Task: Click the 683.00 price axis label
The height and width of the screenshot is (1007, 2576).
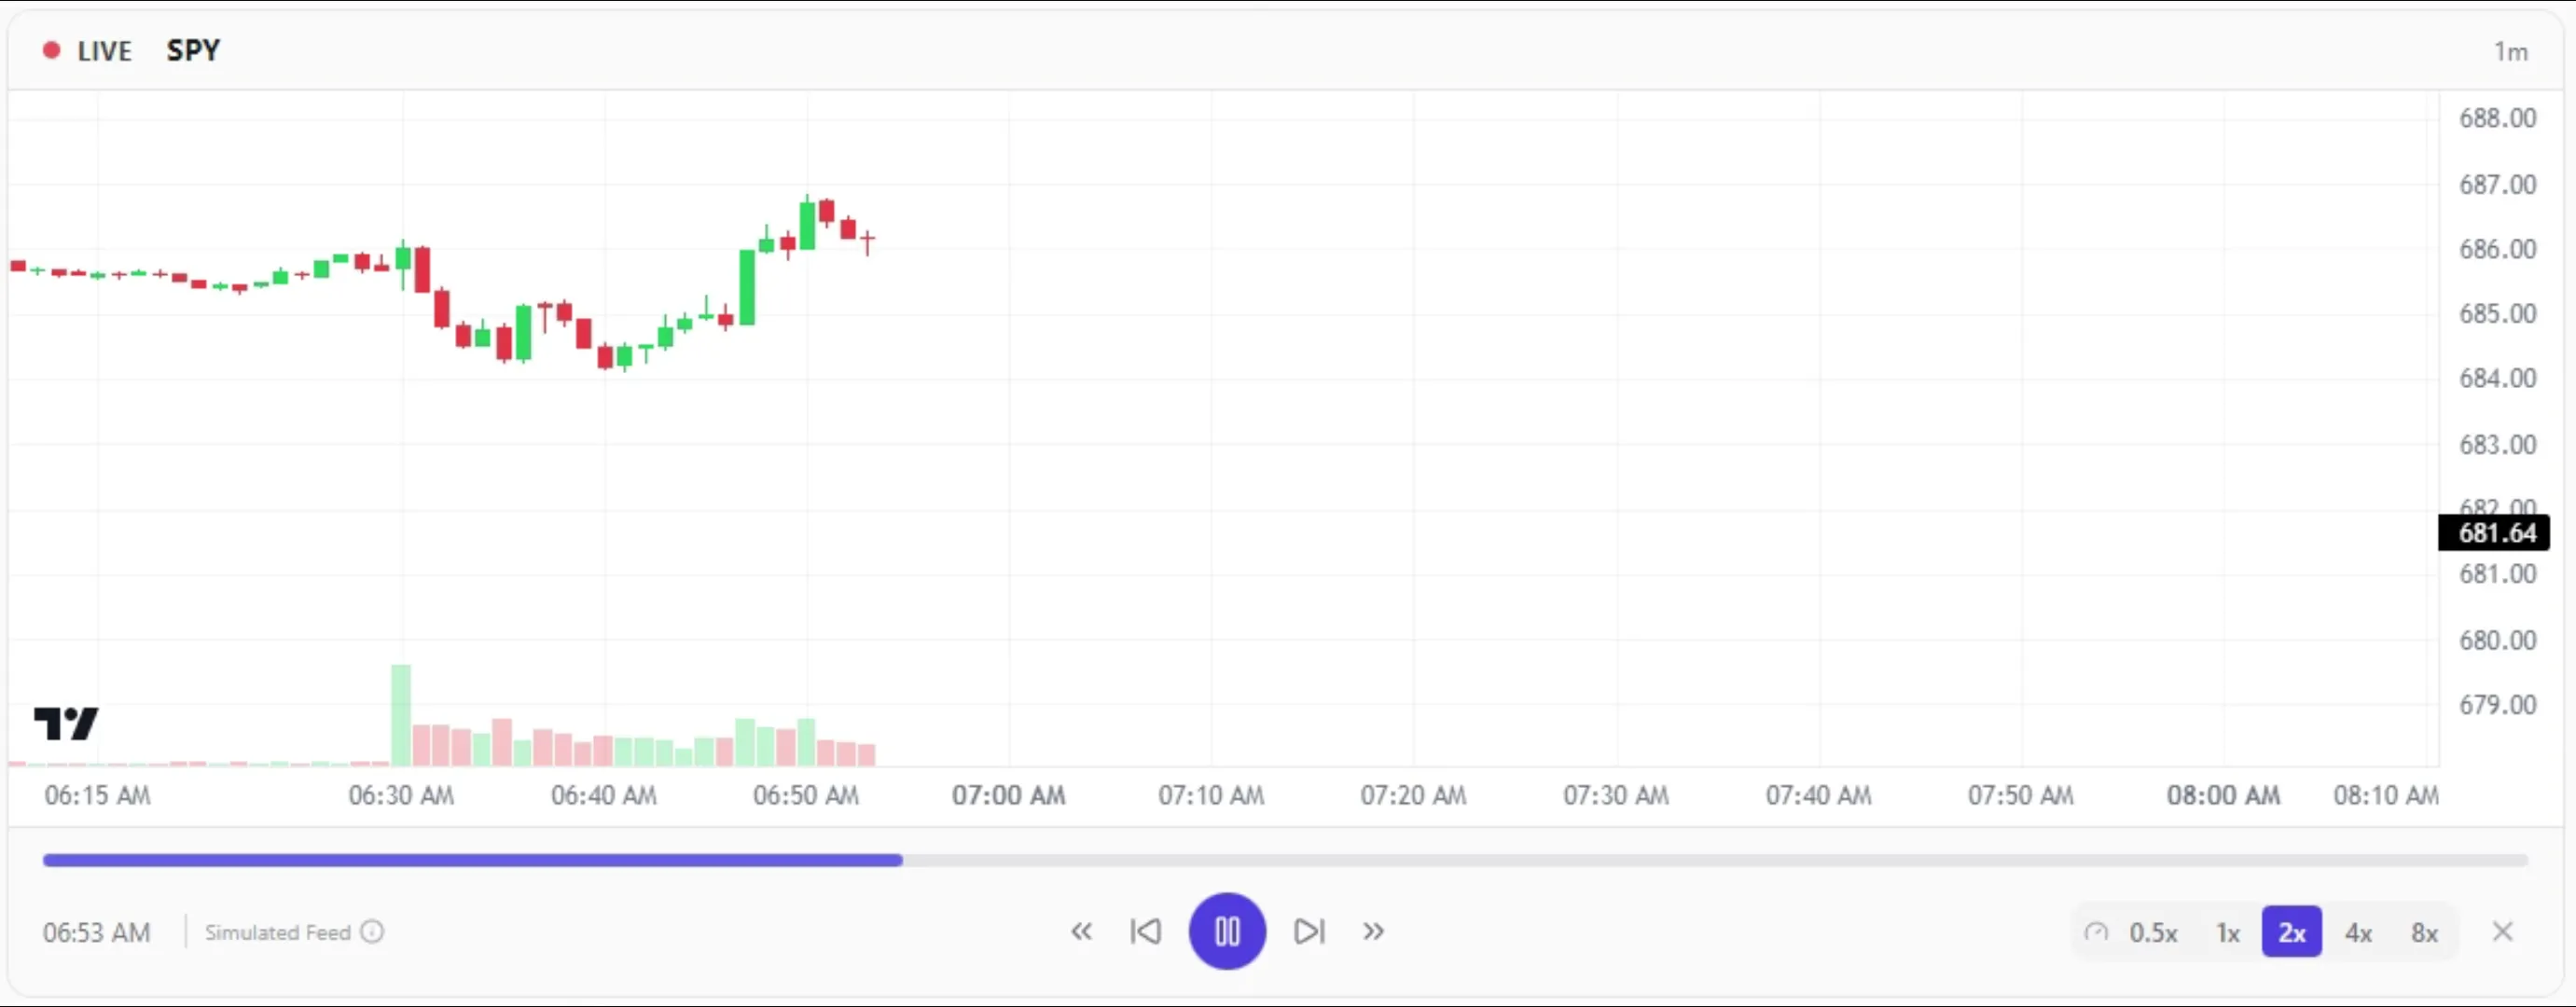Action: click(x=2498, y=444)
